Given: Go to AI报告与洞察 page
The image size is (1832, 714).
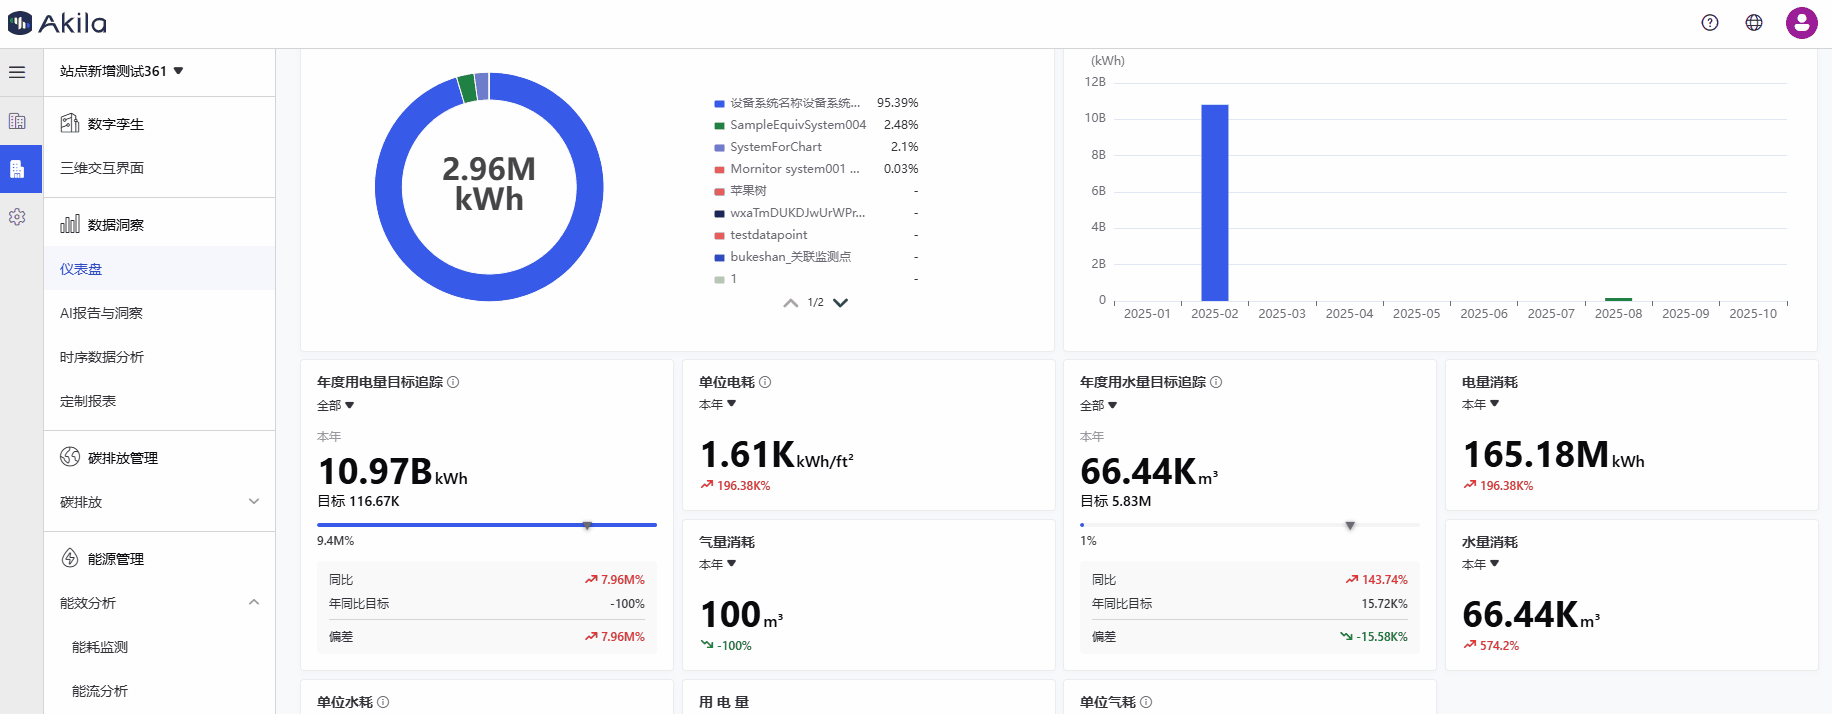Looking at the screenshot, I should [101, 313].
